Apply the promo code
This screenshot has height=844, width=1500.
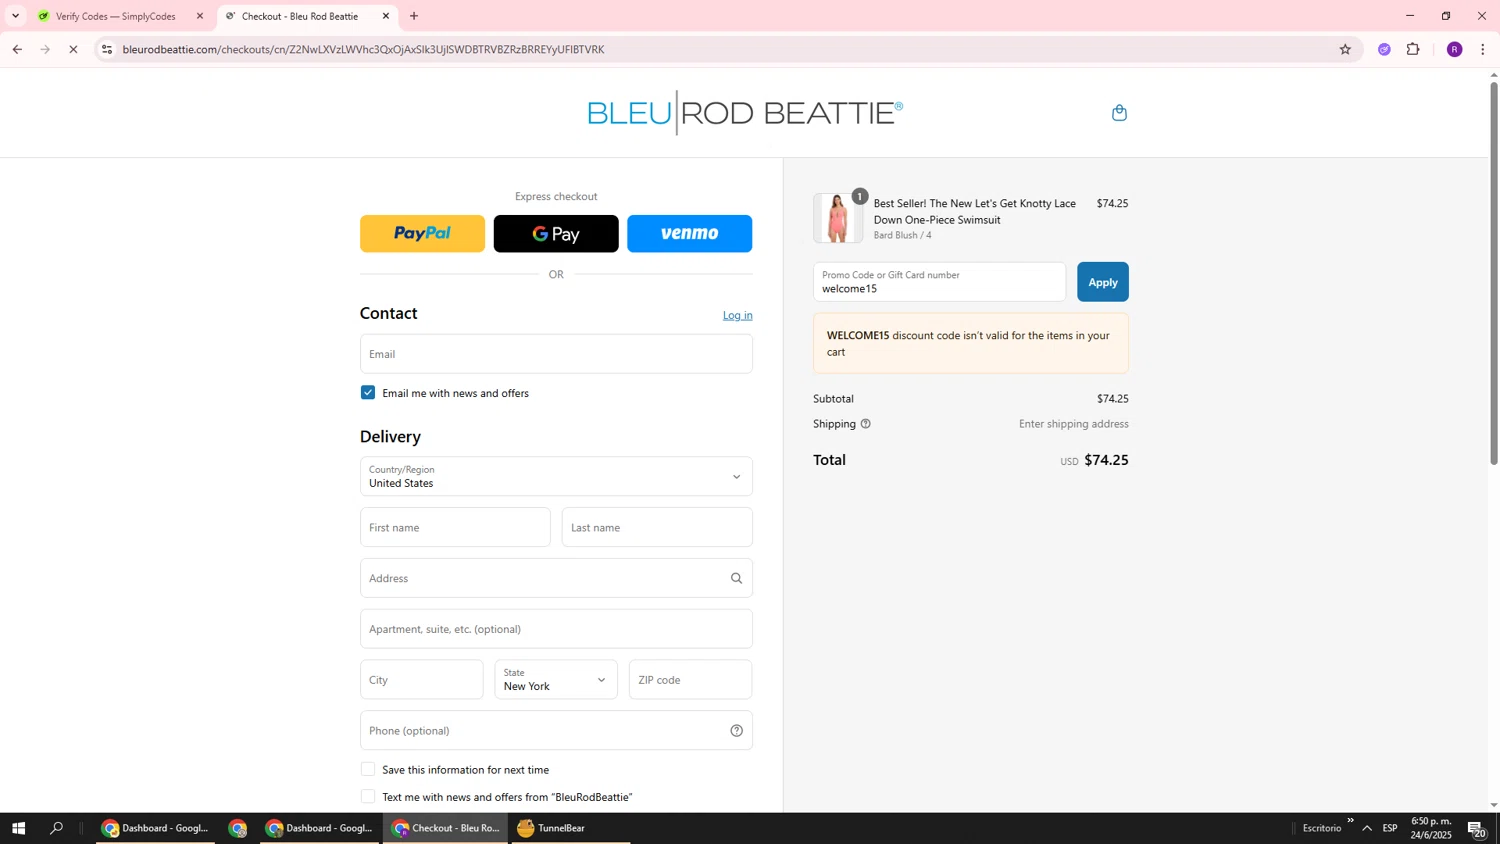[x=1103, y=282]
